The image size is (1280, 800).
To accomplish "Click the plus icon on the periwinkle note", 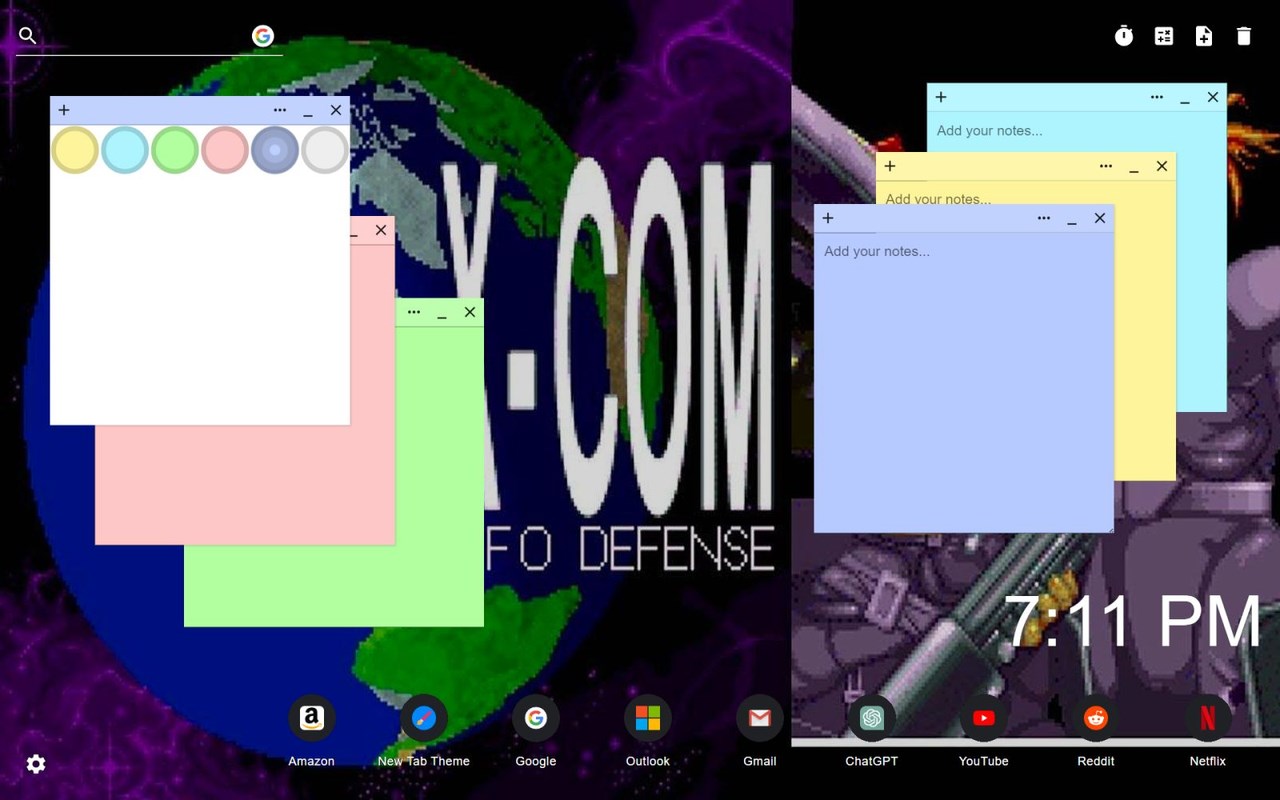I will pos(828,218).
